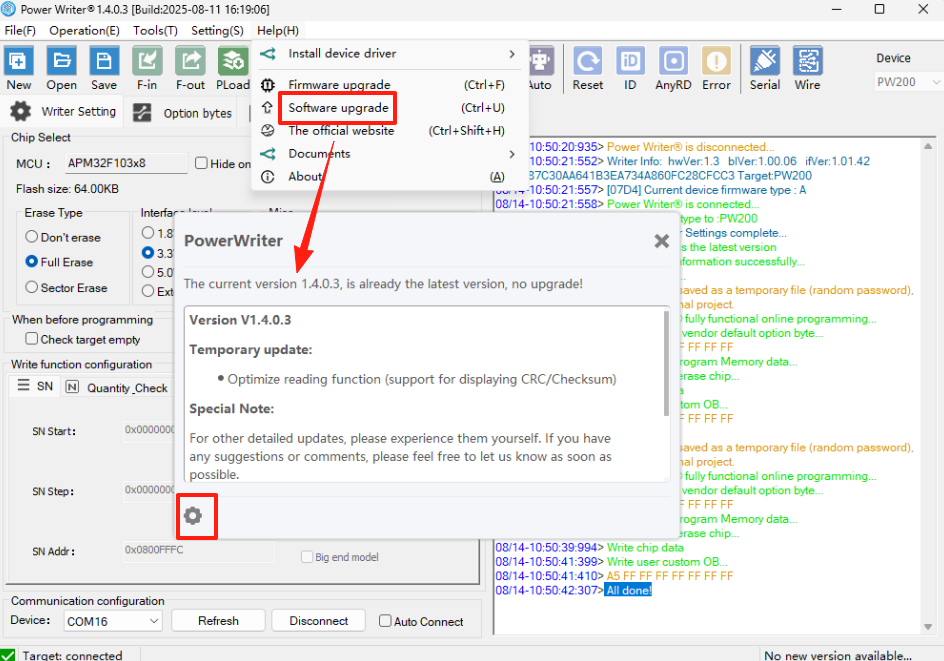This screenshot has width=944, height=661.
Task: Select the Sector Erase radio button
Action: click(32, 287)
